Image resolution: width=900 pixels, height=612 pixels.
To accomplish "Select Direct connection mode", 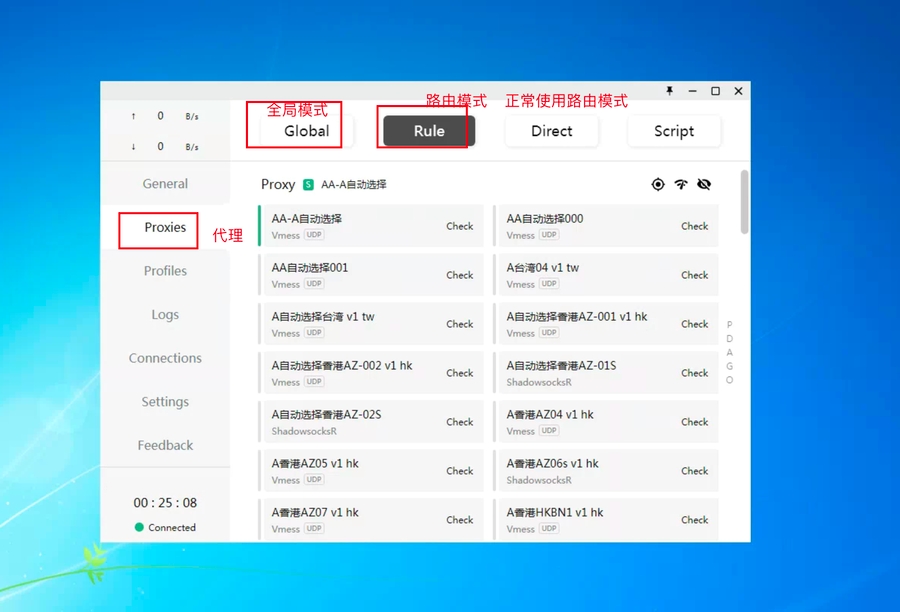I will (x=551, y=131).
